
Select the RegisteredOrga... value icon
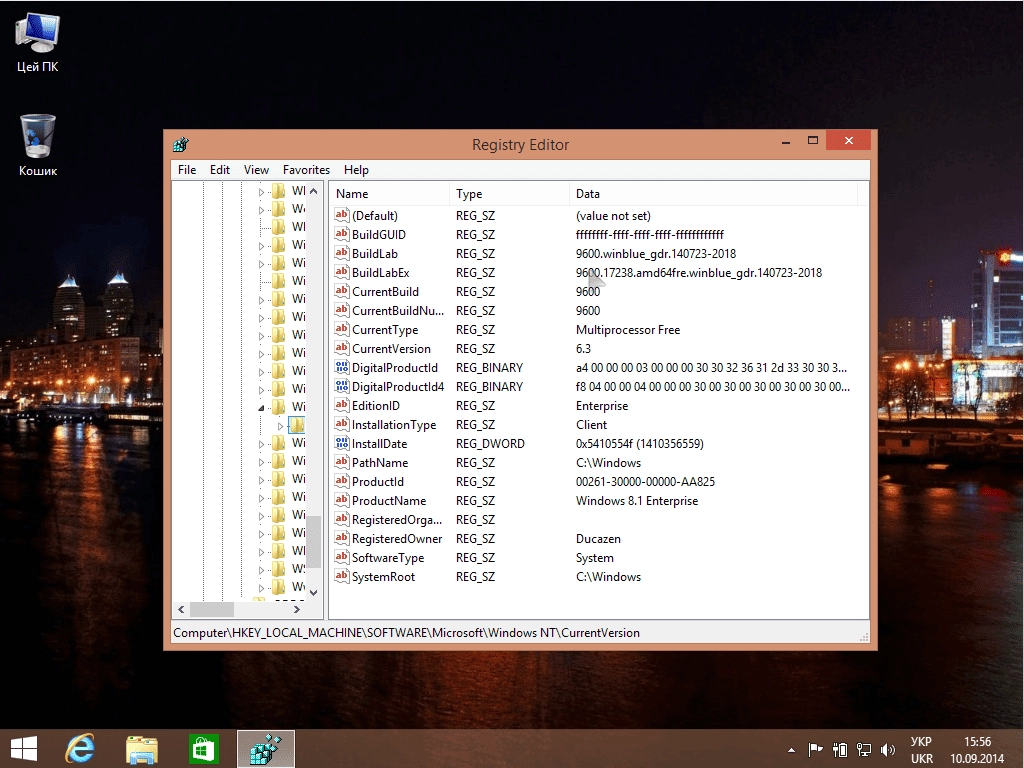(342, 519)
